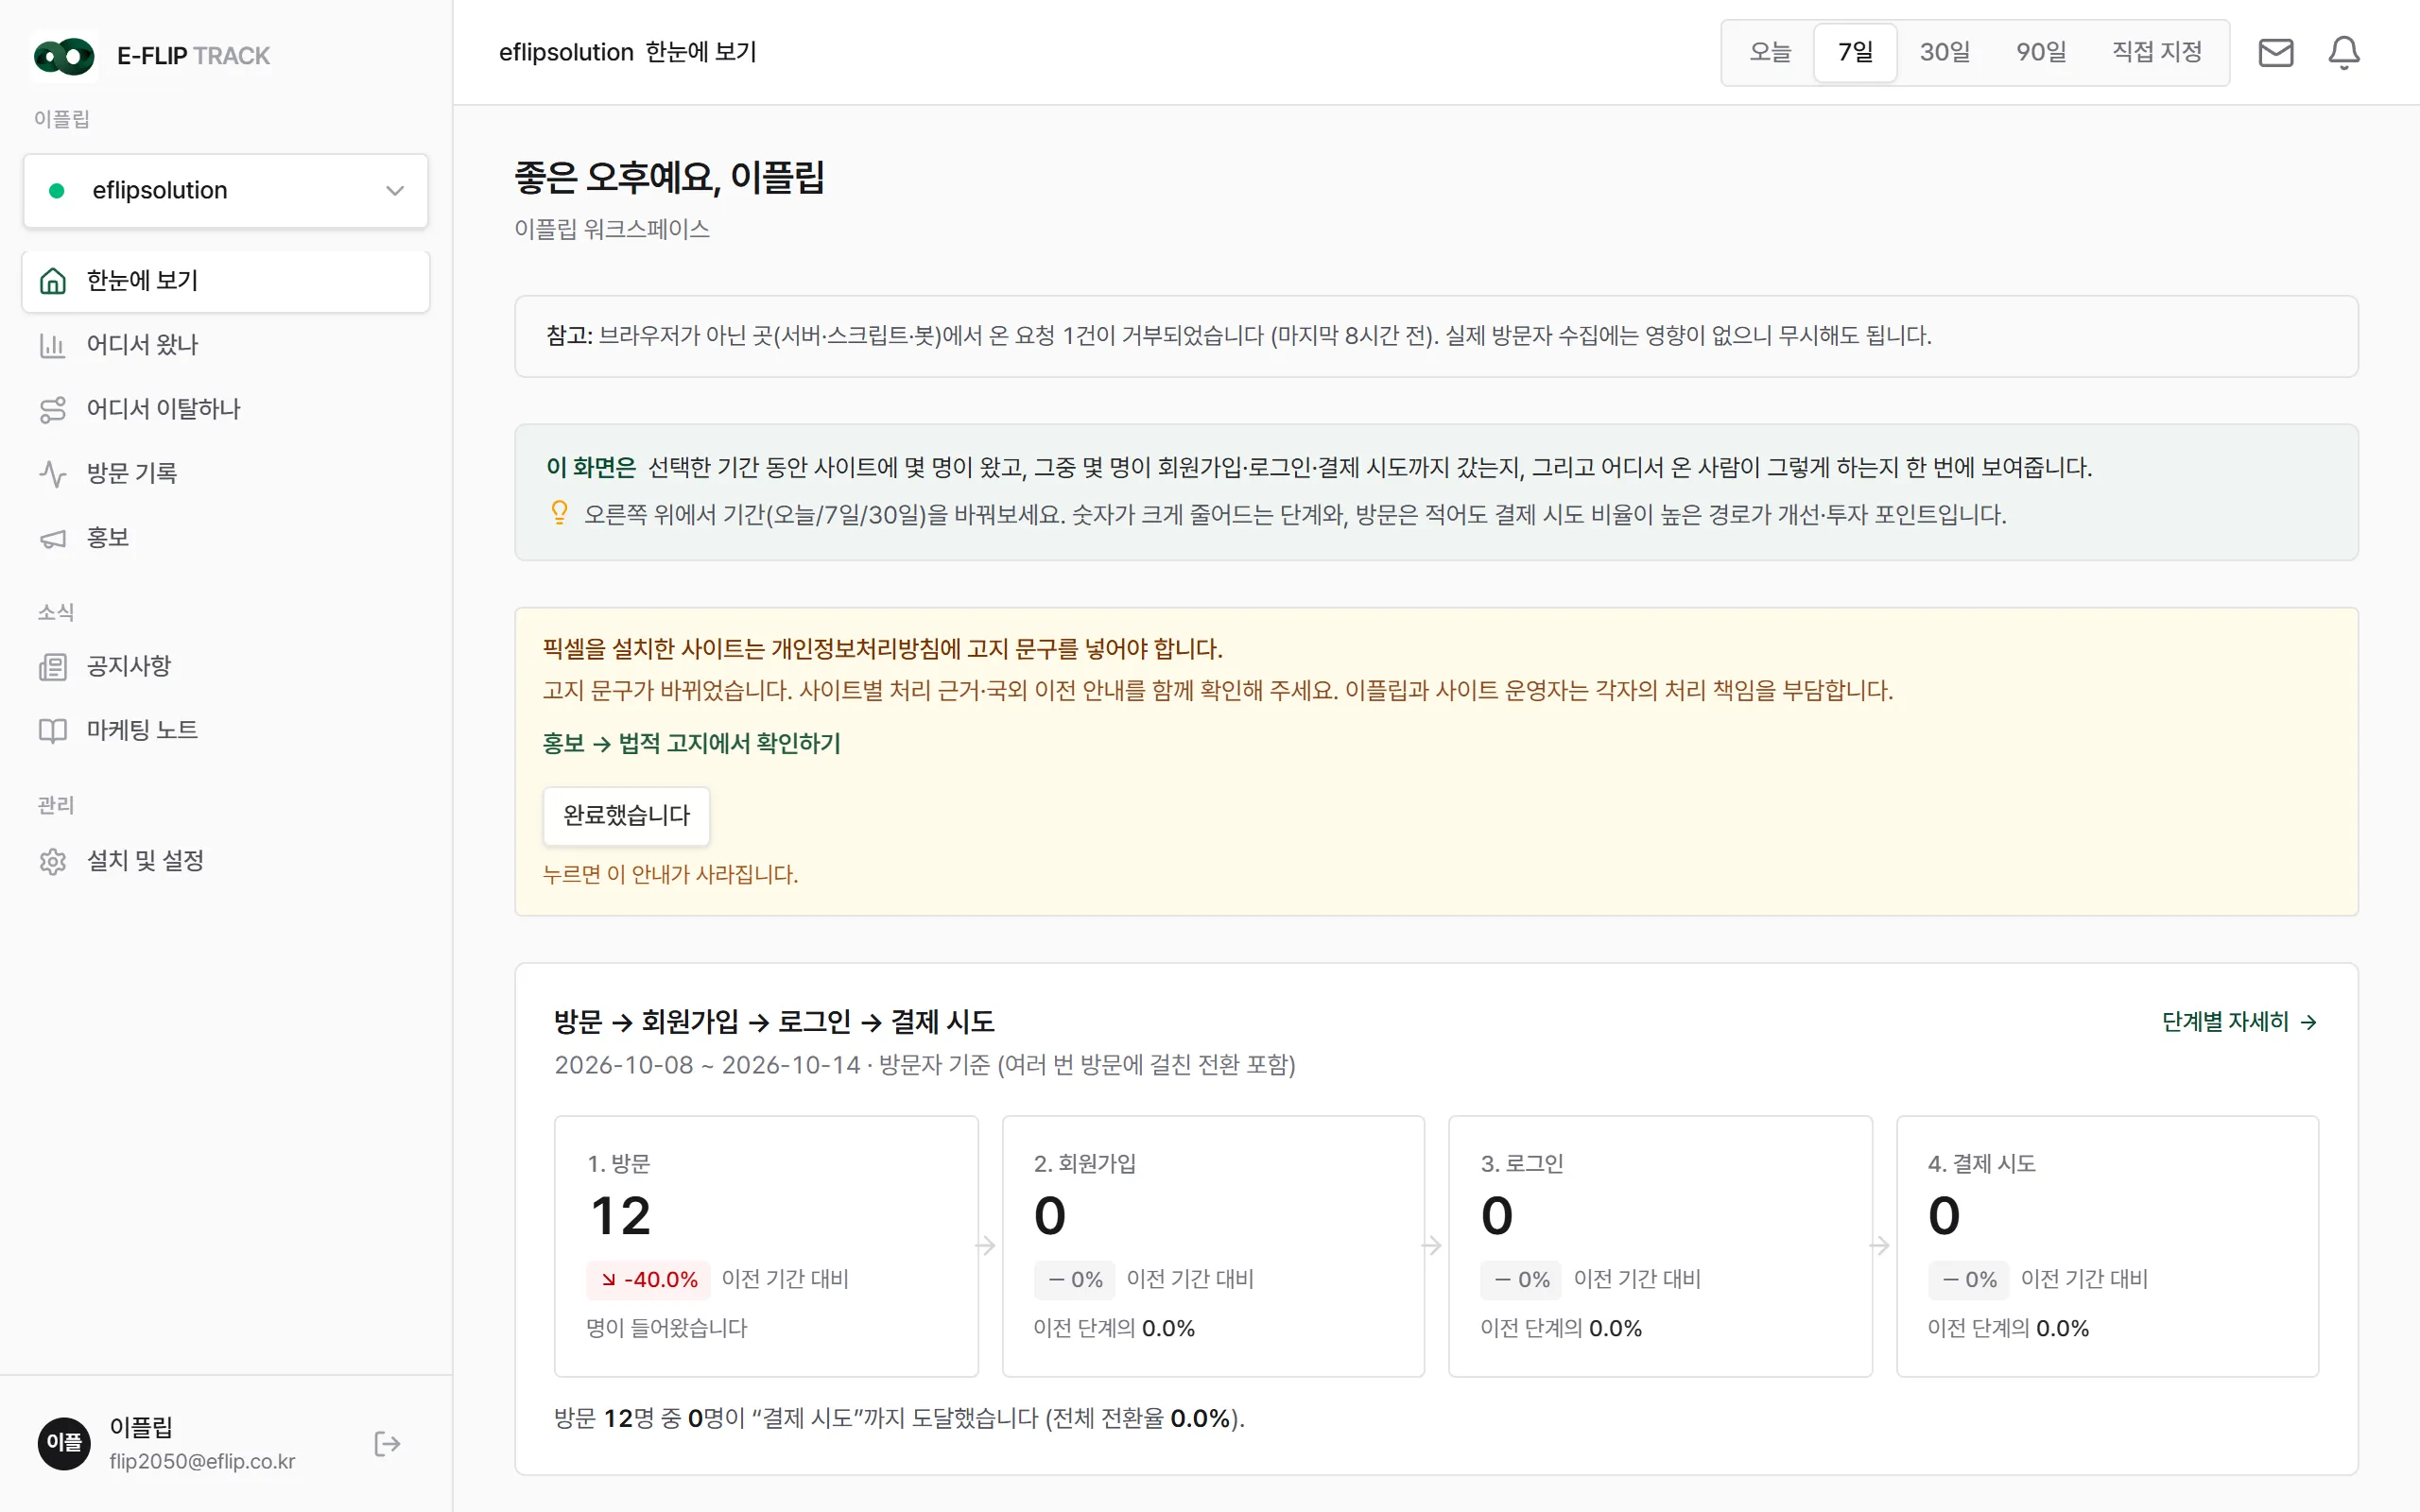Expand the eflipsolution site selector dropdown
The width and height of the screenshot is (2420, 1512).
click(x=226, y=190)
